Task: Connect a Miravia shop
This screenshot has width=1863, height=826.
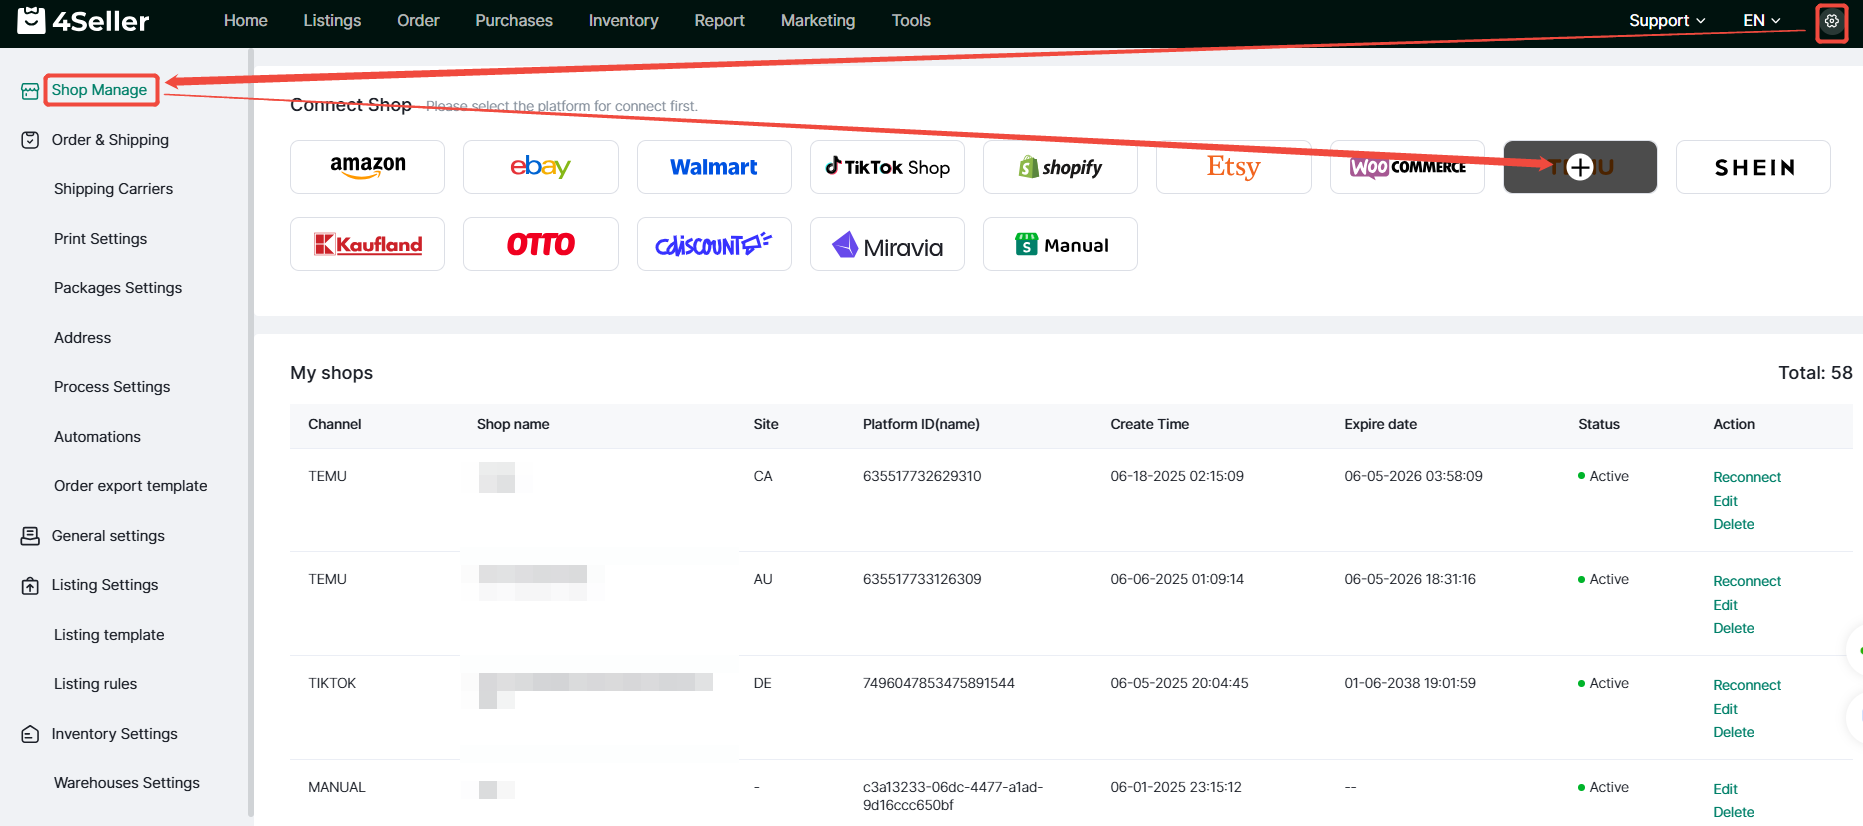Action: tap(887, 244)
